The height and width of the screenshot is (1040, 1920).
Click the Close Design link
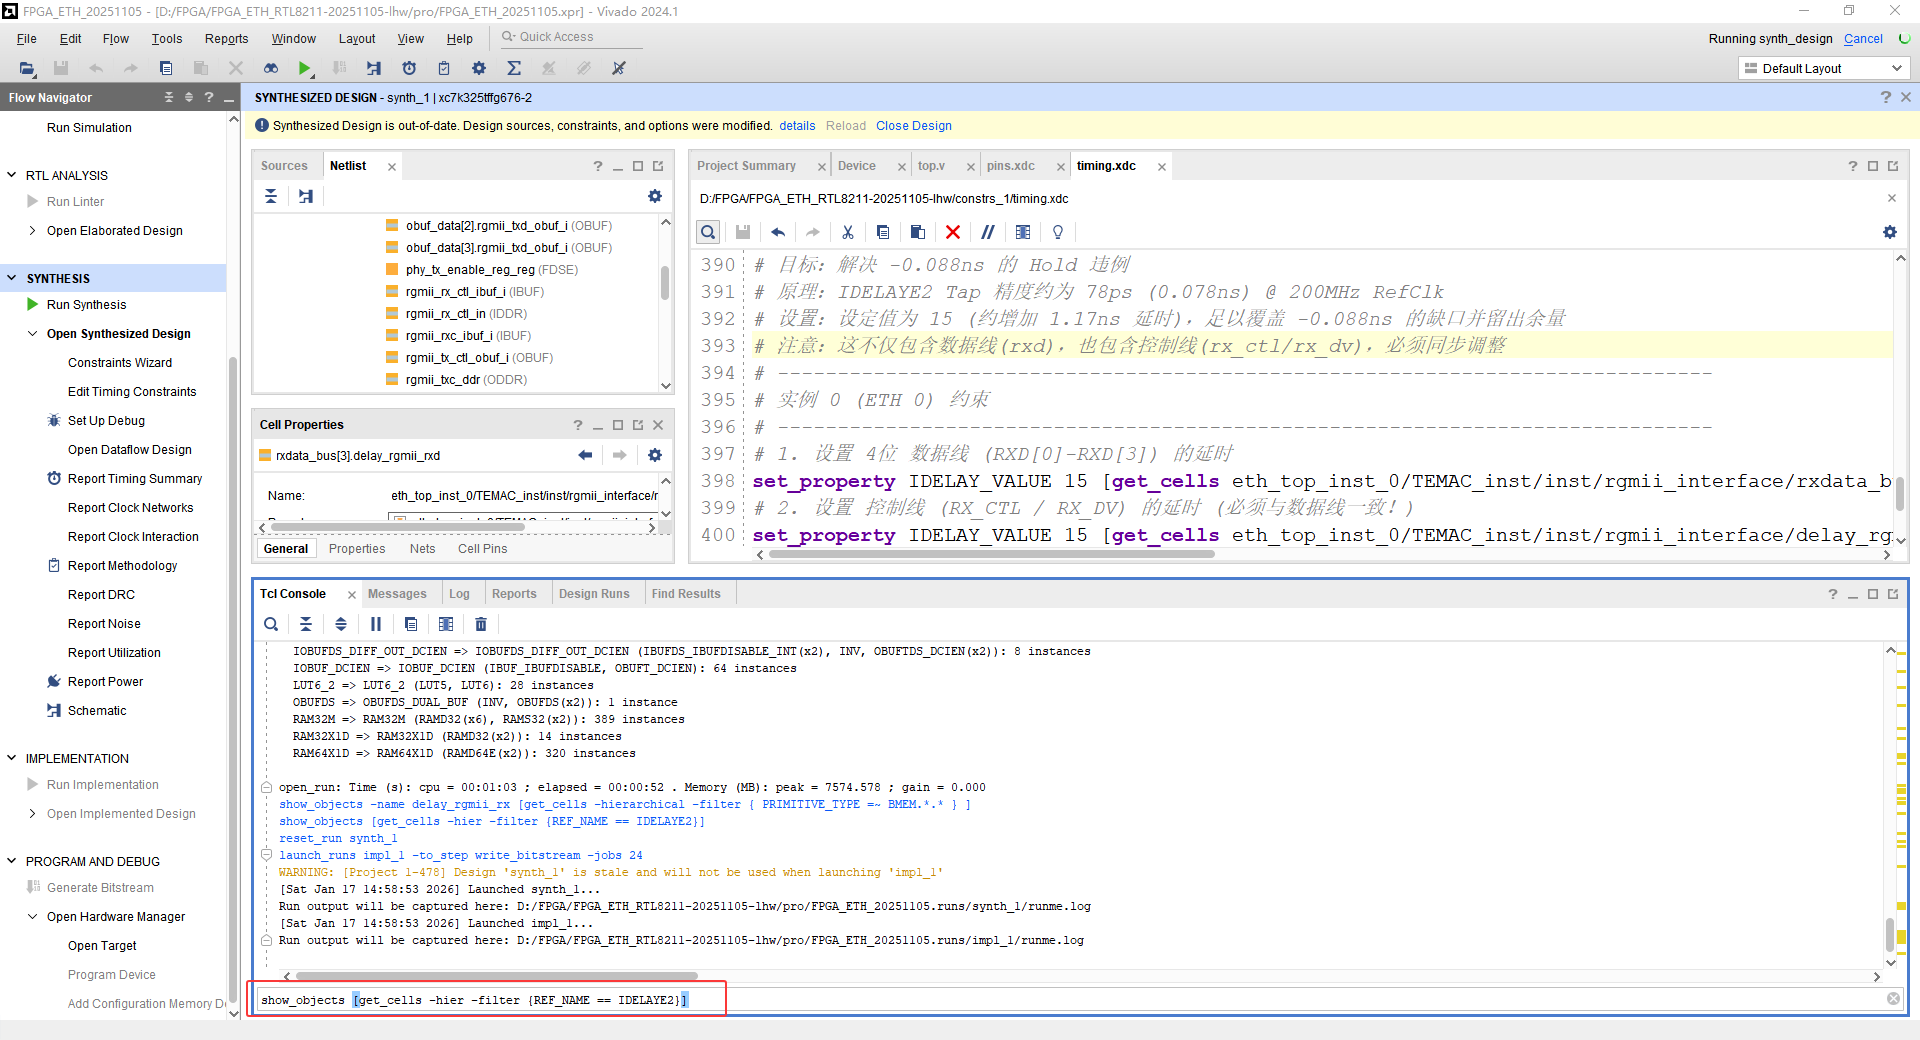point(914,126)
